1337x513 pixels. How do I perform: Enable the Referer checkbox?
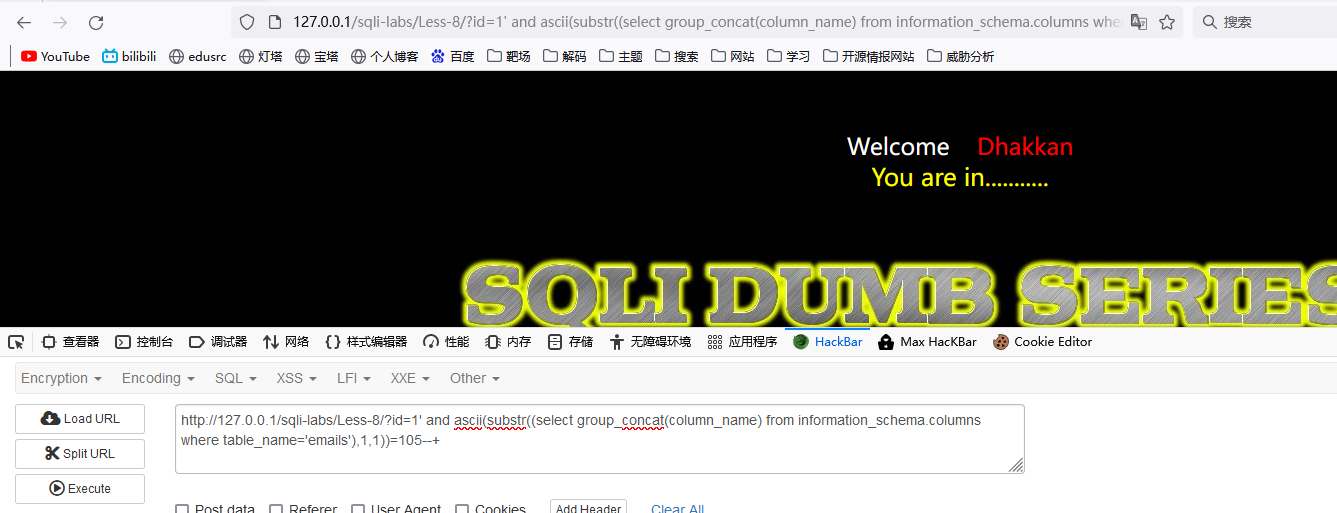[276, 510]
